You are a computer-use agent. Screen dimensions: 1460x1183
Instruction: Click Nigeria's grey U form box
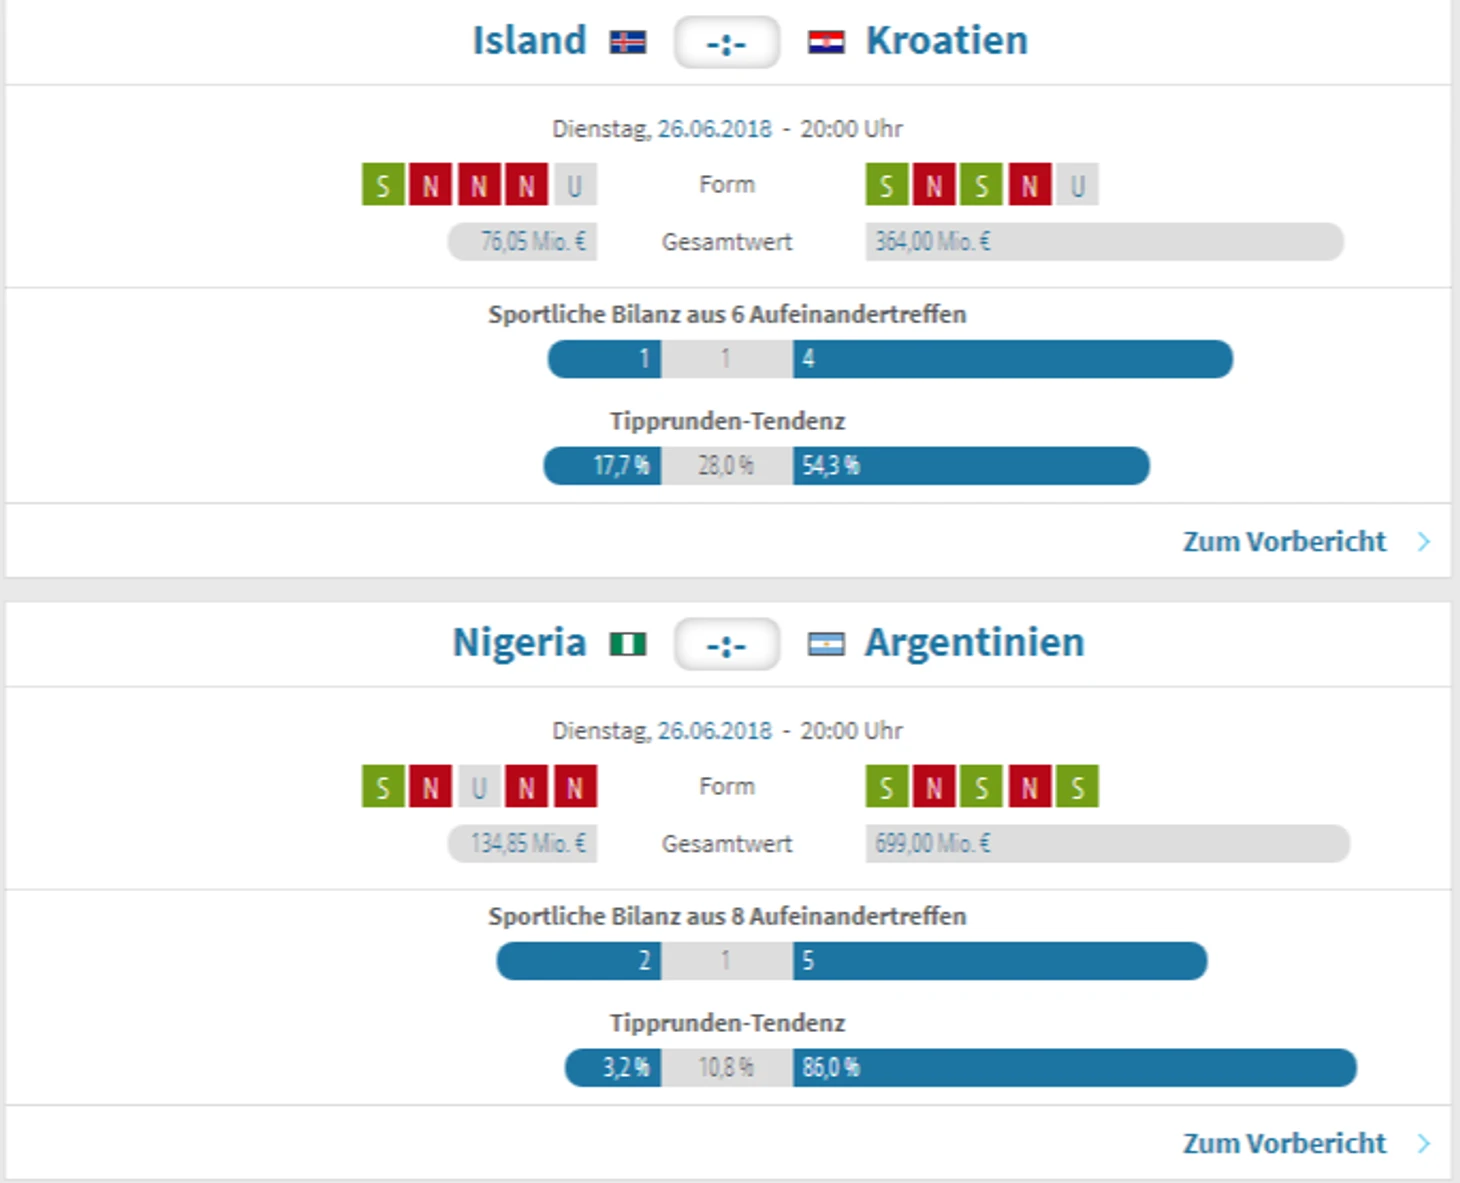479,787
